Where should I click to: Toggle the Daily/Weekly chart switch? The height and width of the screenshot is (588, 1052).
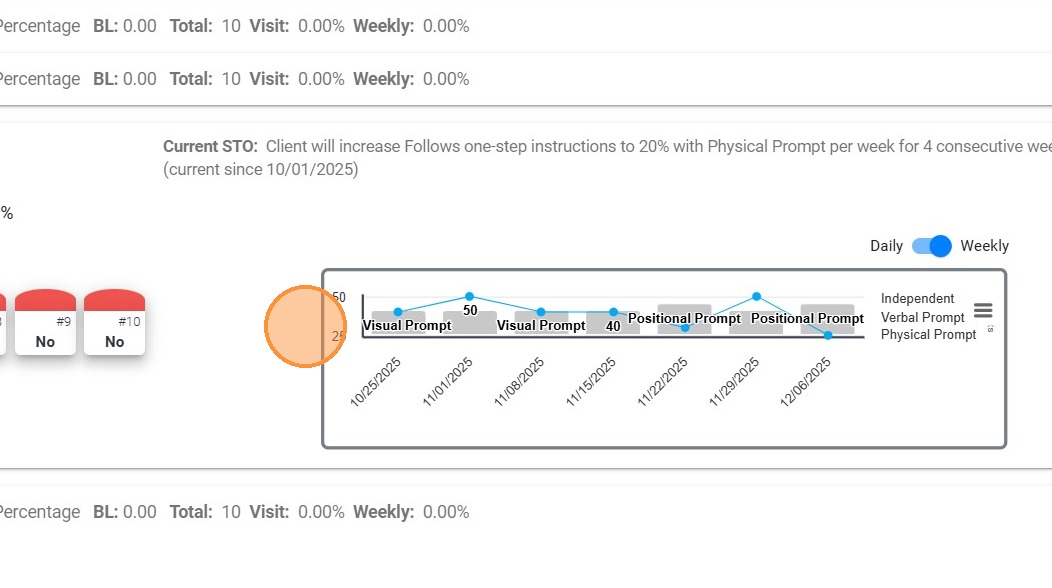(932, 246)
